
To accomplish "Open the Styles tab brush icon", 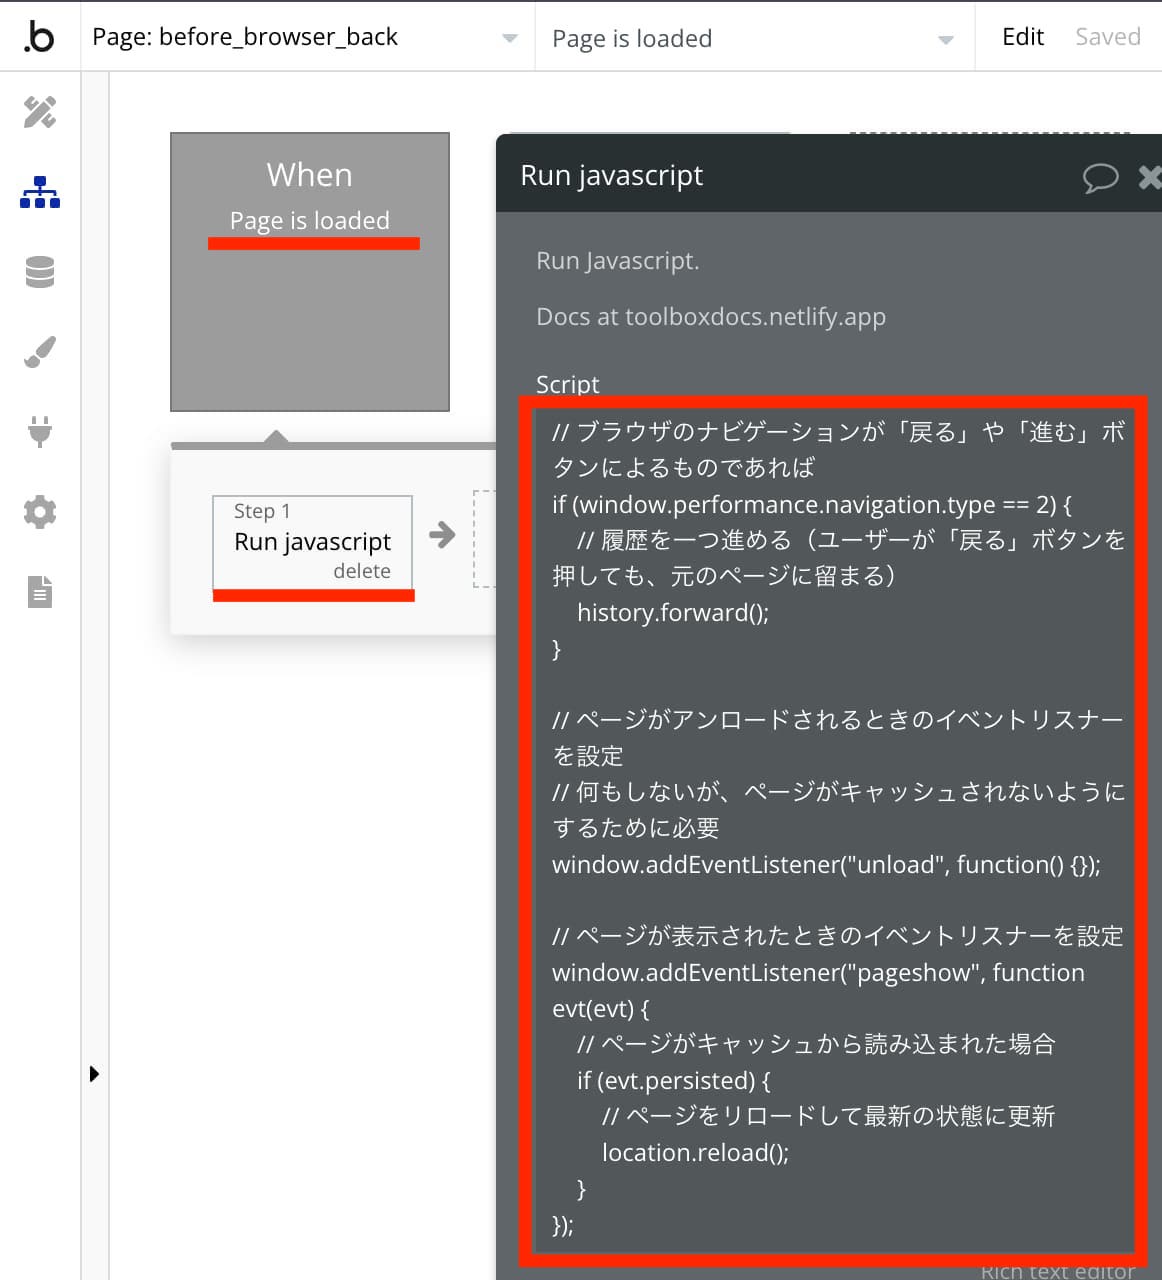I will [40, 352].
